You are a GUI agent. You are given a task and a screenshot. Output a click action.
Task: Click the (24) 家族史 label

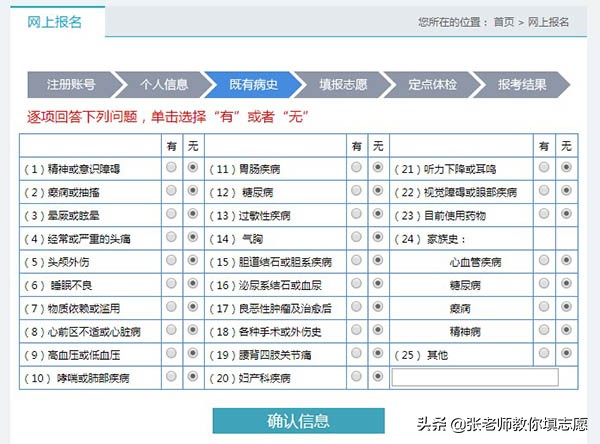430,240
